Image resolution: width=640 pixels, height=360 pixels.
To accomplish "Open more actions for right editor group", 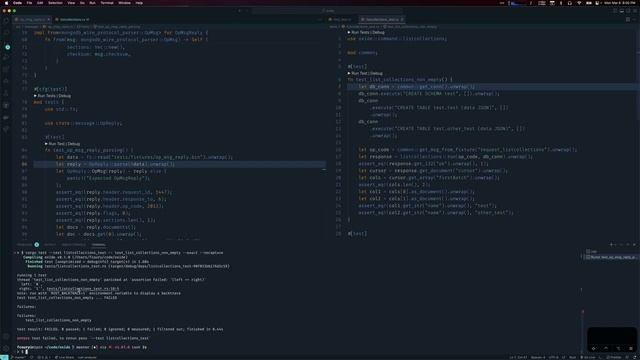I will [635, 19].
